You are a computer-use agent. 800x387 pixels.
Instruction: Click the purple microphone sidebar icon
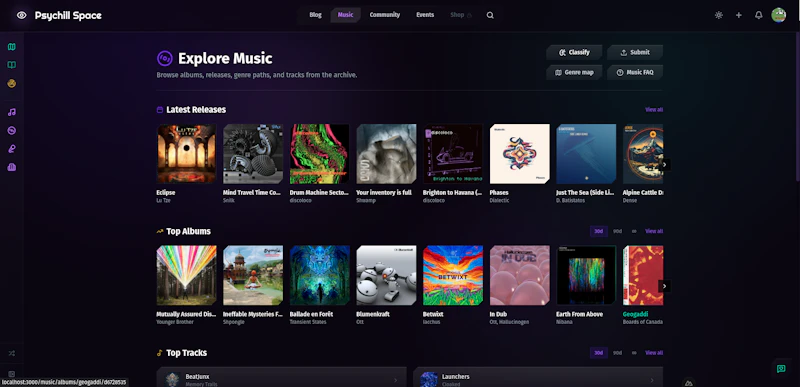point(12,149)
